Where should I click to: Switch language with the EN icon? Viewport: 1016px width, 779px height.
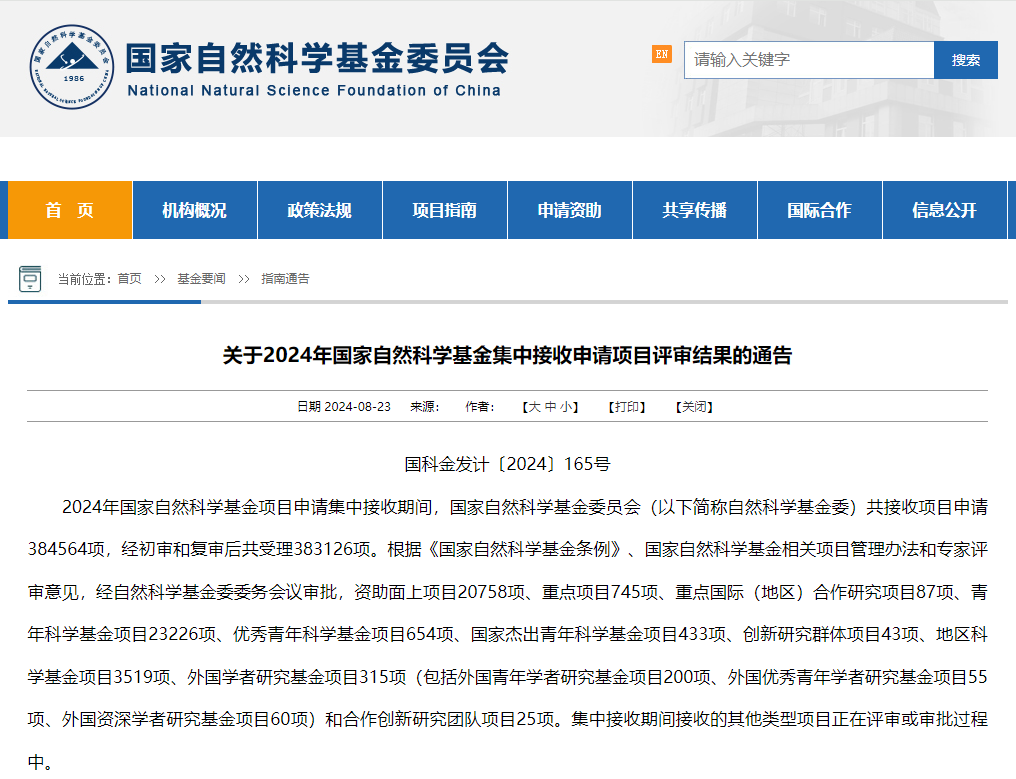662,54
